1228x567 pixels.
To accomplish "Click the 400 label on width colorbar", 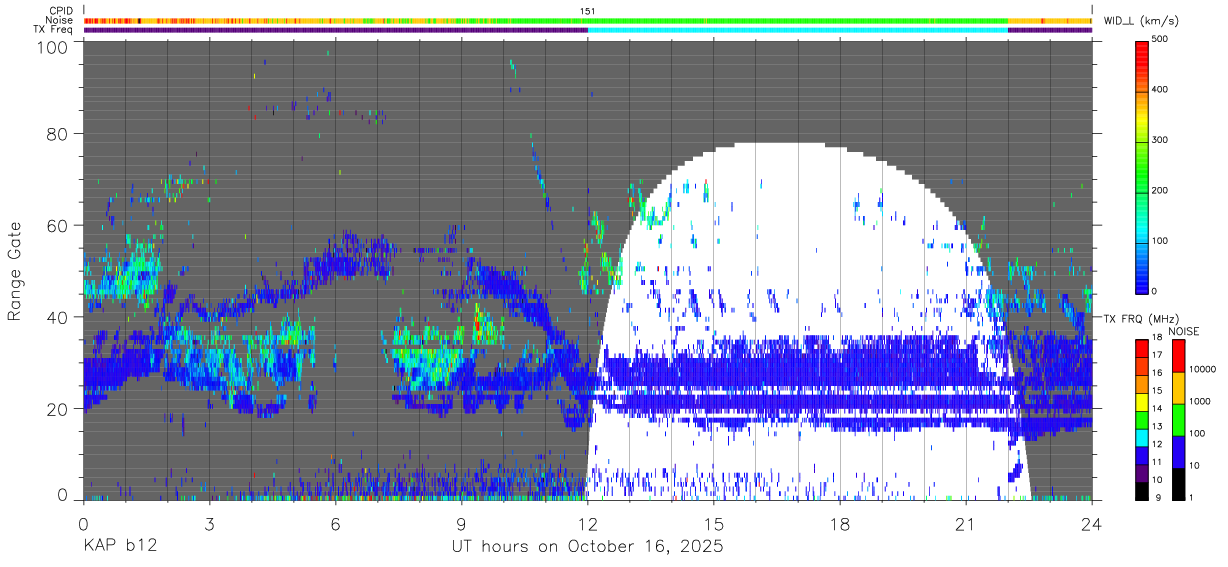I will coord(1160,90).
